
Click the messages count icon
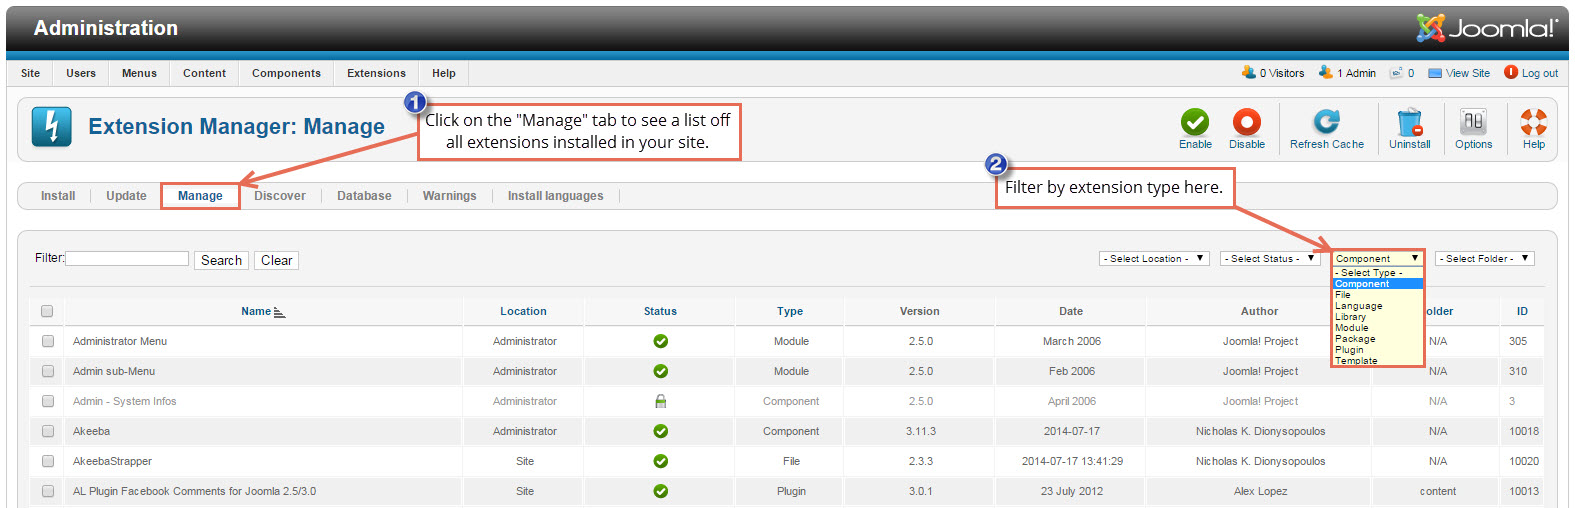point(1396,73)
